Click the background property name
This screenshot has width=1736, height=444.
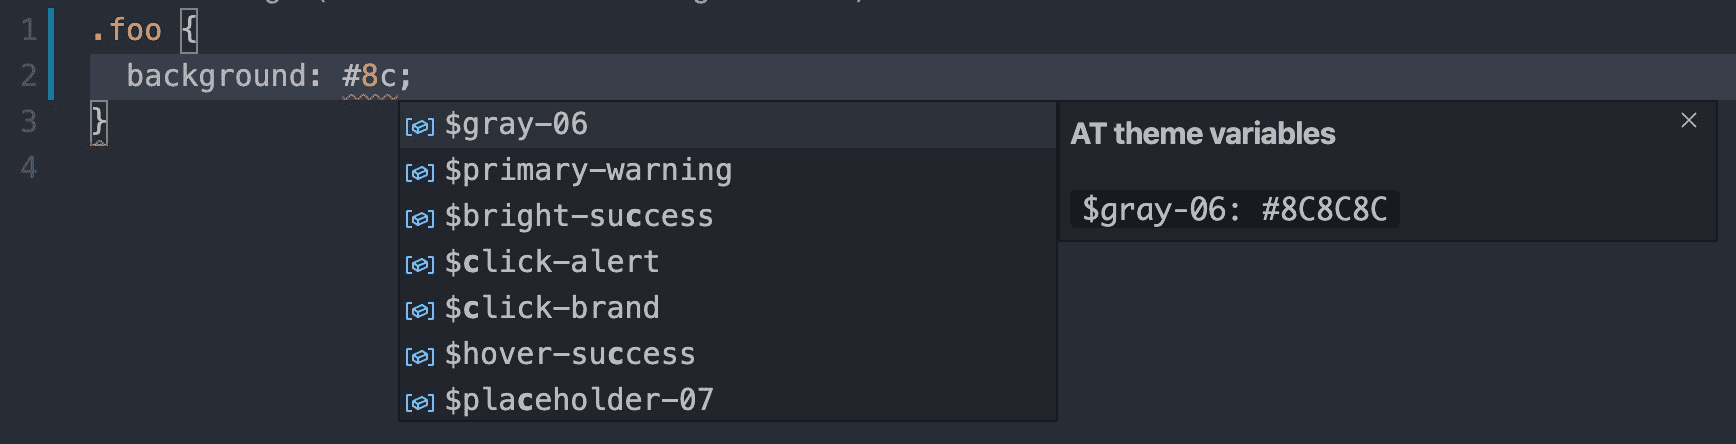pos(216,77)
